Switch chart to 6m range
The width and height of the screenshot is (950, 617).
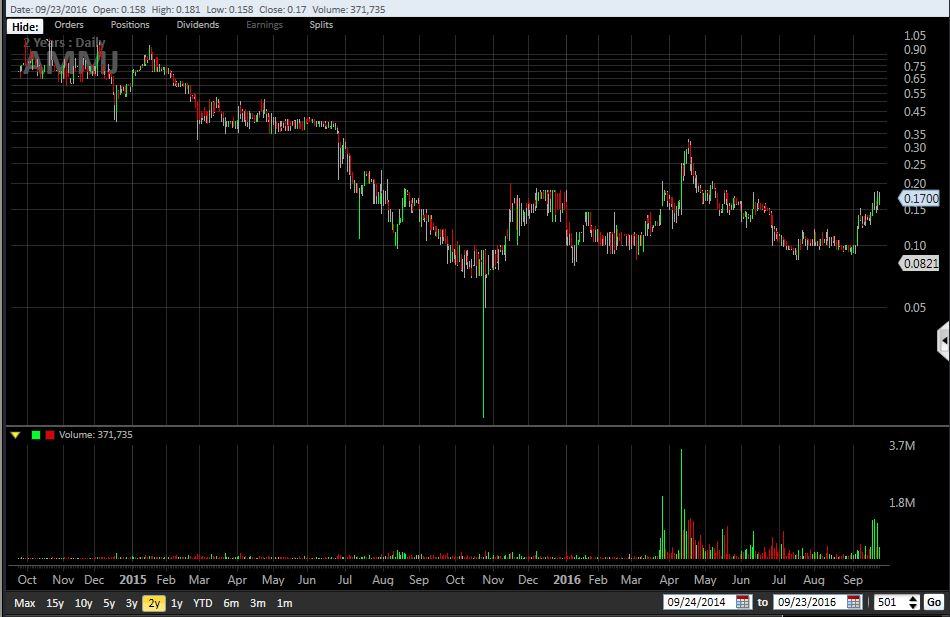tap(231, 603)
